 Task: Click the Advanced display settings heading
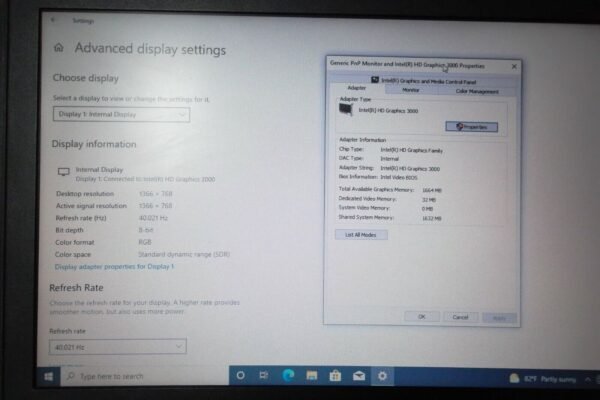[150, 49]
